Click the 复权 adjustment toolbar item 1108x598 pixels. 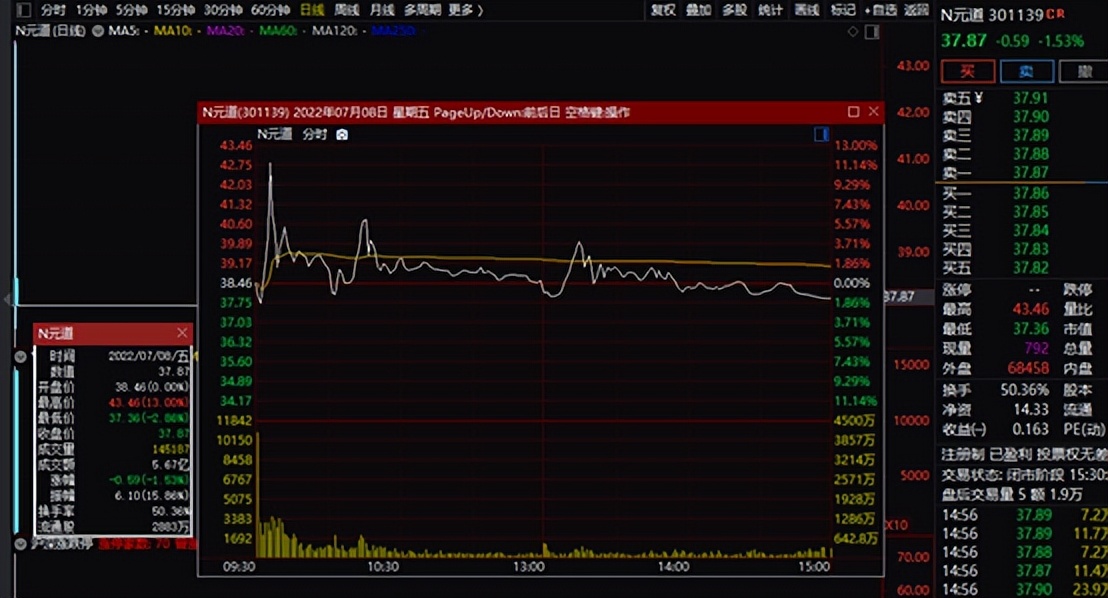pyautogui.click(x=663, y=10)
